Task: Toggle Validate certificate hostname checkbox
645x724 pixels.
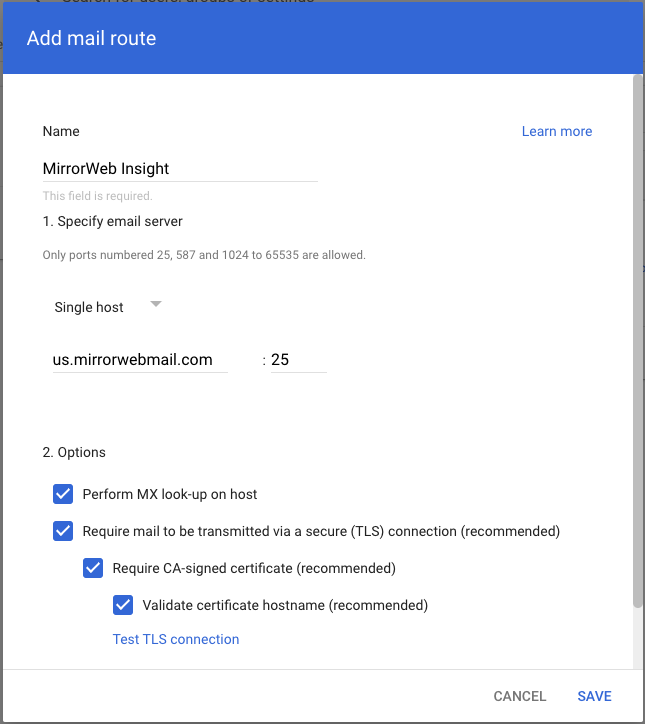Action: coord(123,605)
